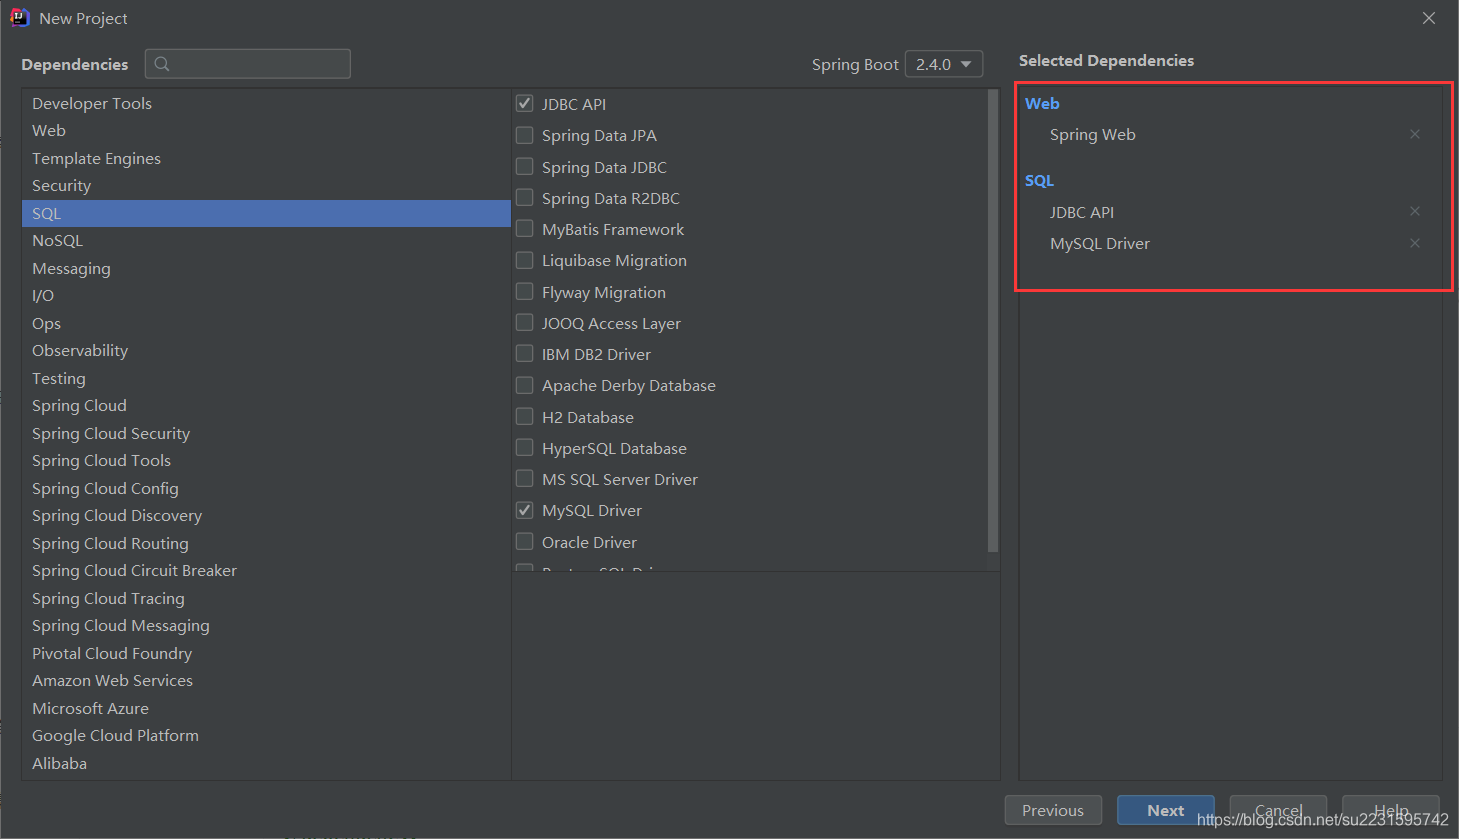Enable MyBatis Framework dependency
The height and width of the screenshot is (839, 1459).
coord(524,229)
